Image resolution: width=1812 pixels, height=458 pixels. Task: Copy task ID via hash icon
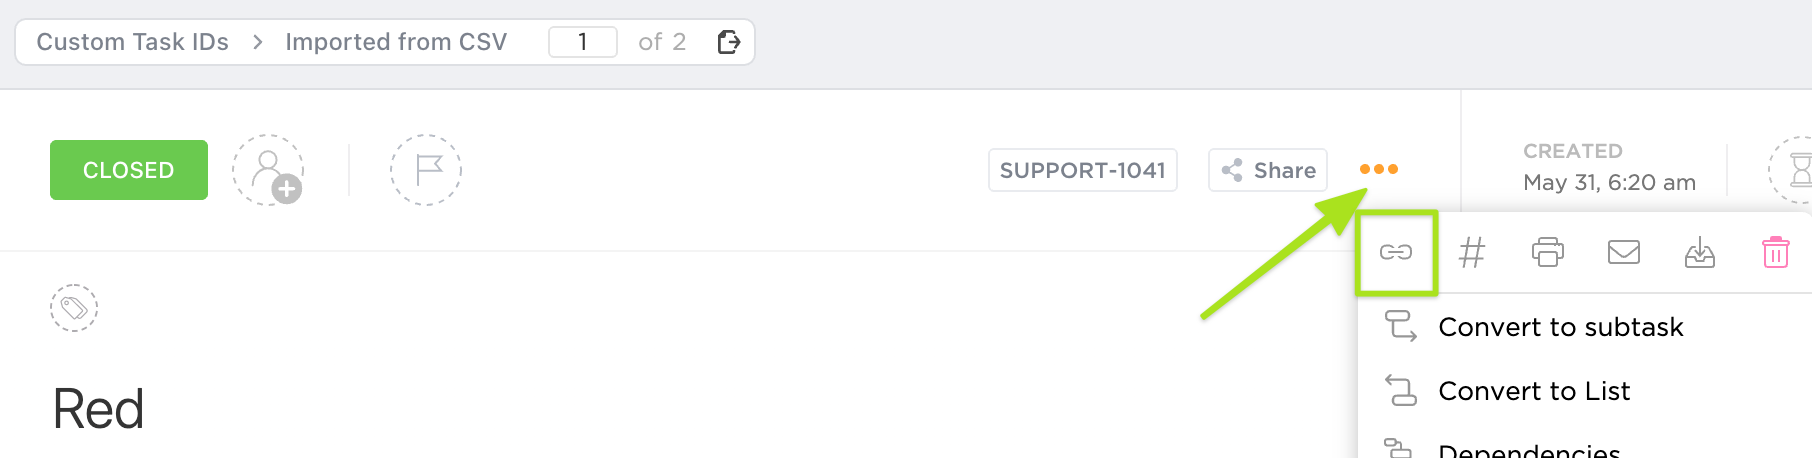(1471, 253)
